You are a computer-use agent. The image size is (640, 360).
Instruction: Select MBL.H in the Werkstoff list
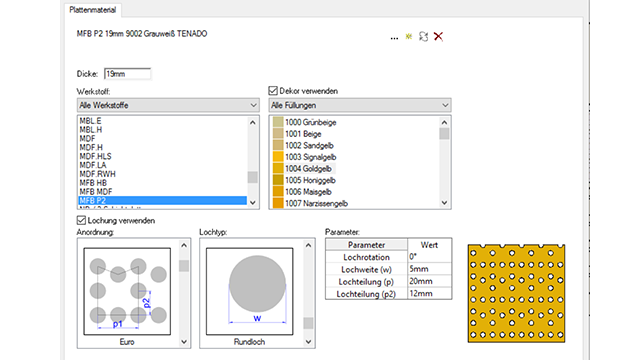[91, 130]
